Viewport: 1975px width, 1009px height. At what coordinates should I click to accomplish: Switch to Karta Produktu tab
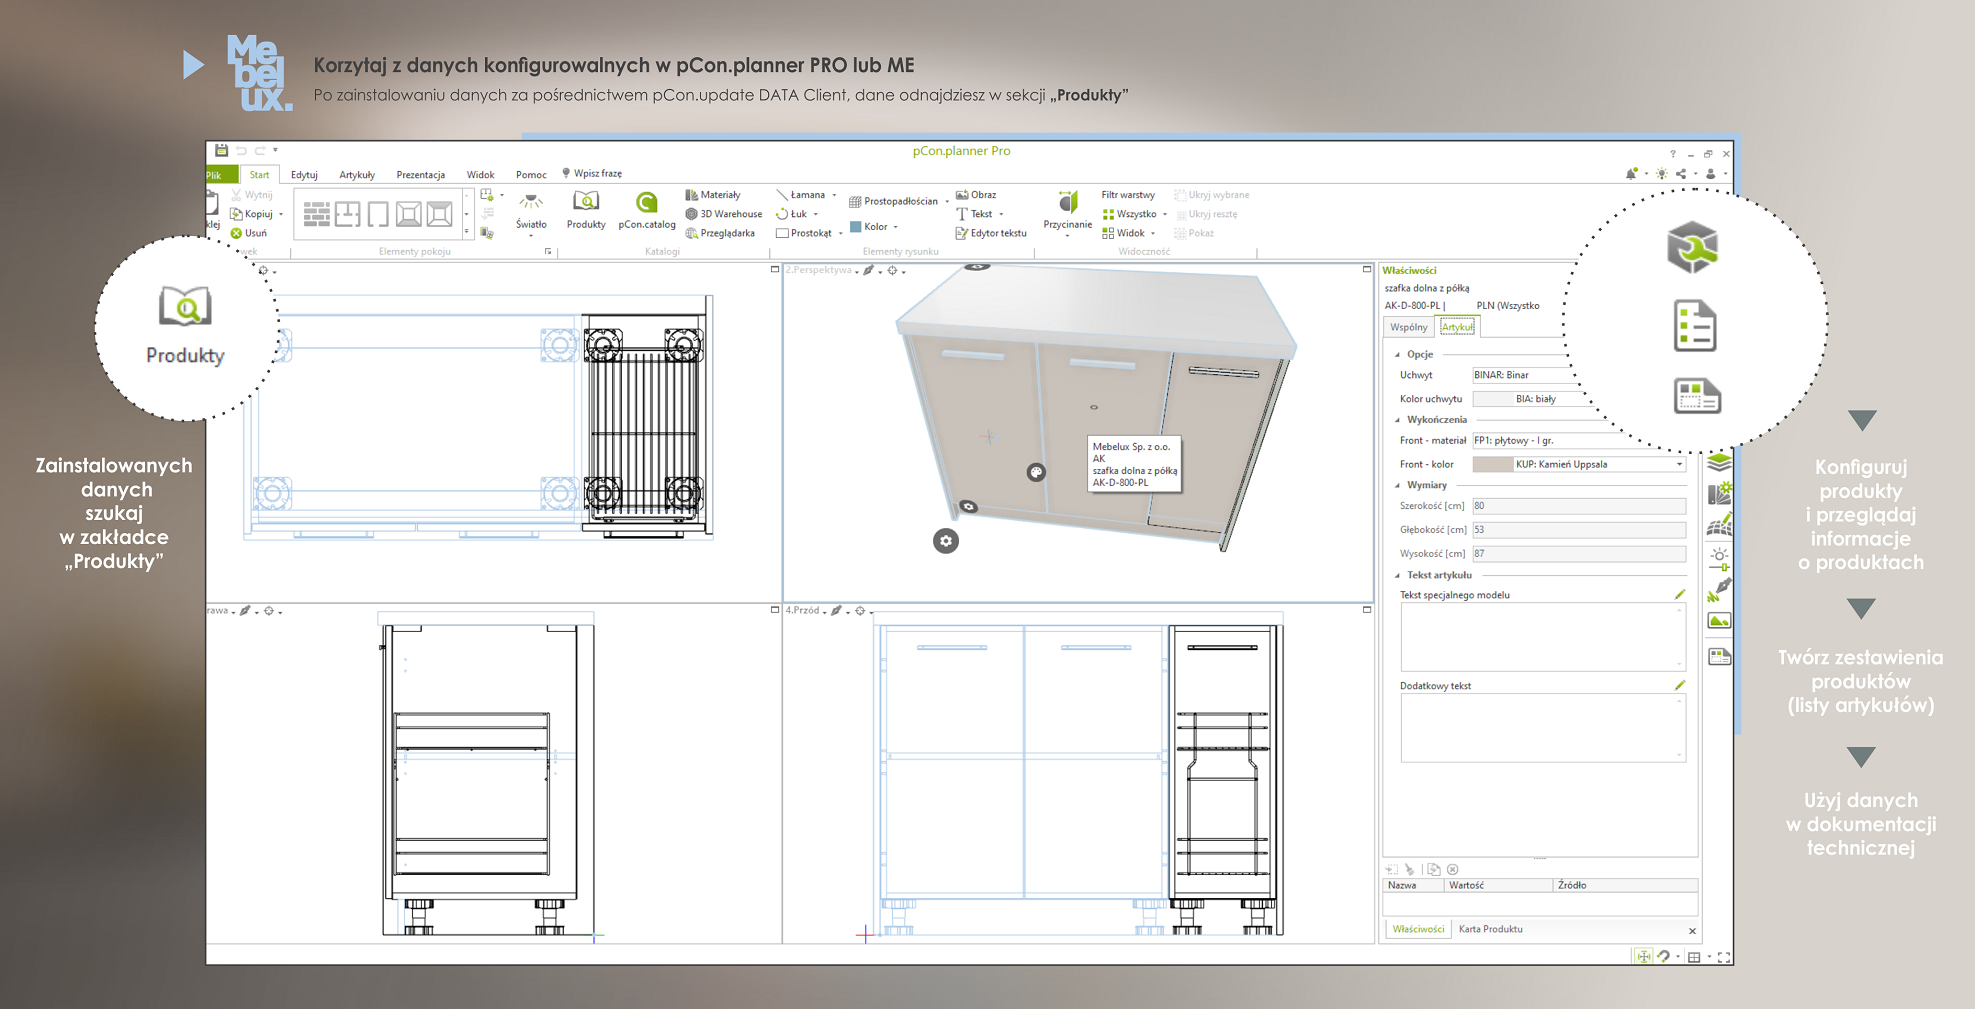point(1490,929)
